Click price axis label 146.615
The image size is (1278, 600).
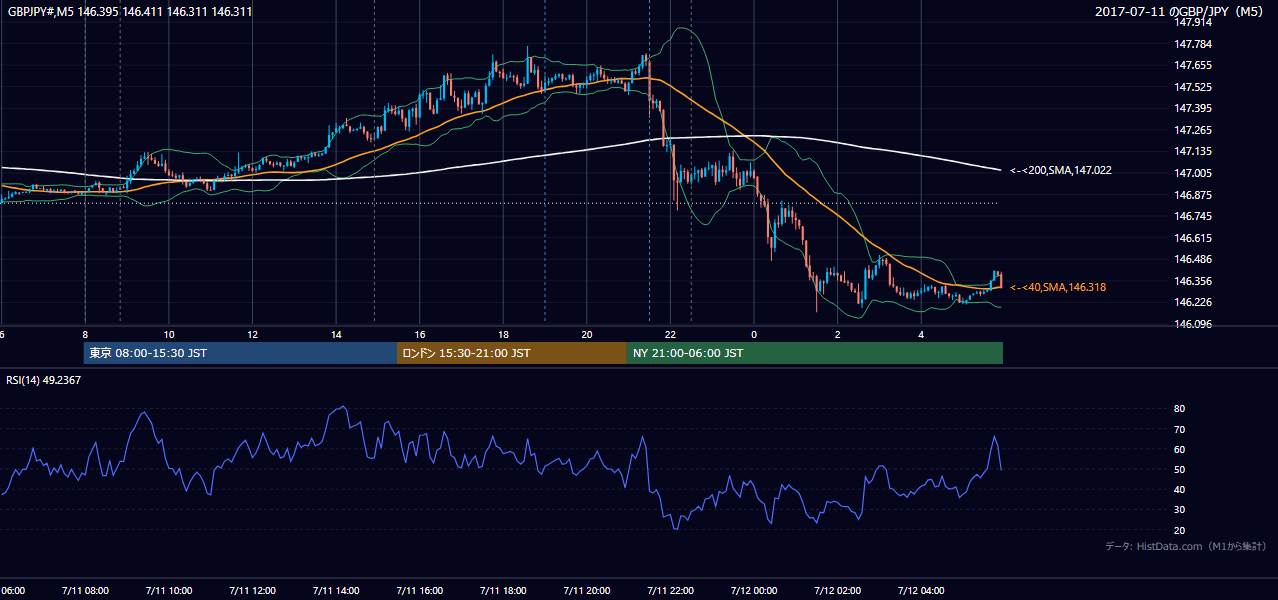[x=1192, y=238]
